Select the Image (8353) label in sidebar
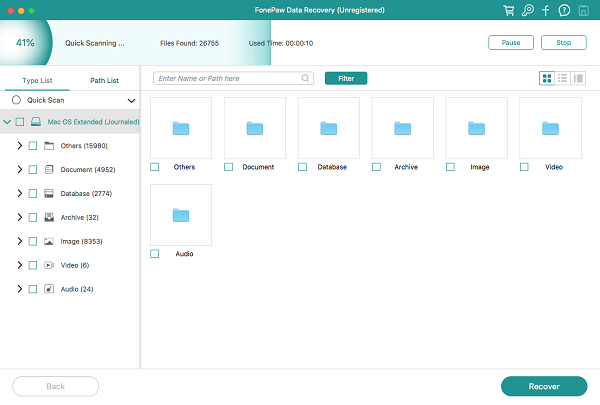This screenshot has width=600, height=405. (x=82, y=241)
